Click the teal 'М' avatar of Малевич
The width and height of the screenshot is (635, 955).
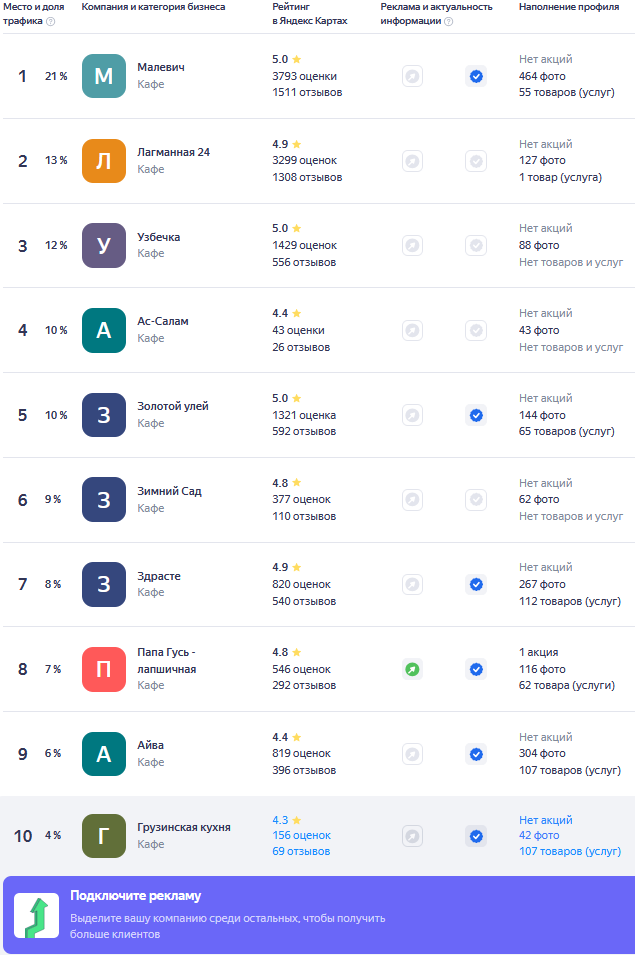104,76
